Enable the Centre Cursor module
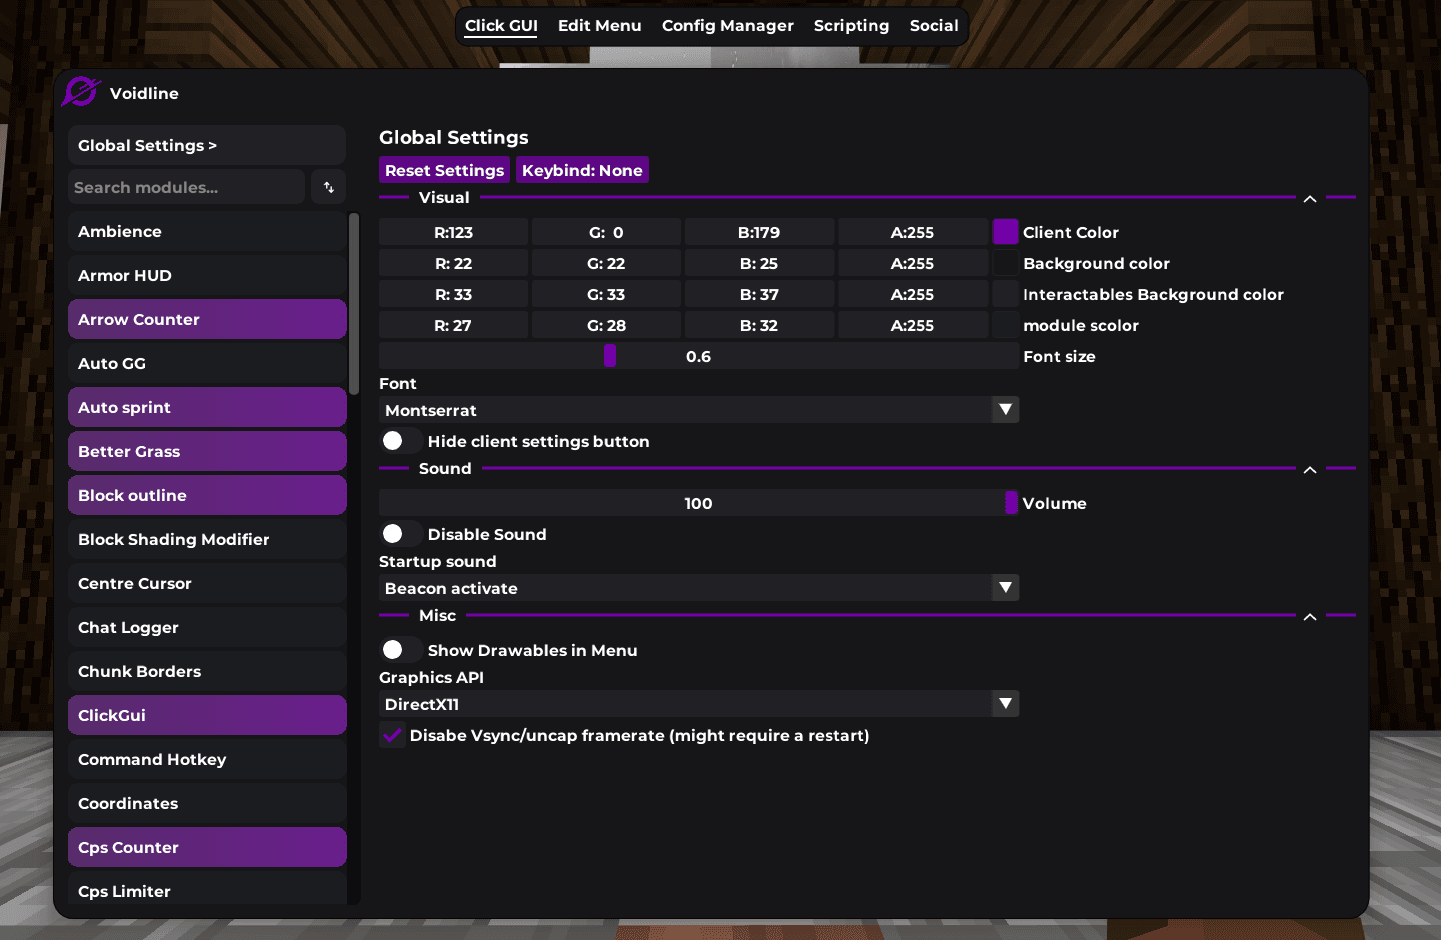This screenshot has height=940, width=1441. [207, 583]
